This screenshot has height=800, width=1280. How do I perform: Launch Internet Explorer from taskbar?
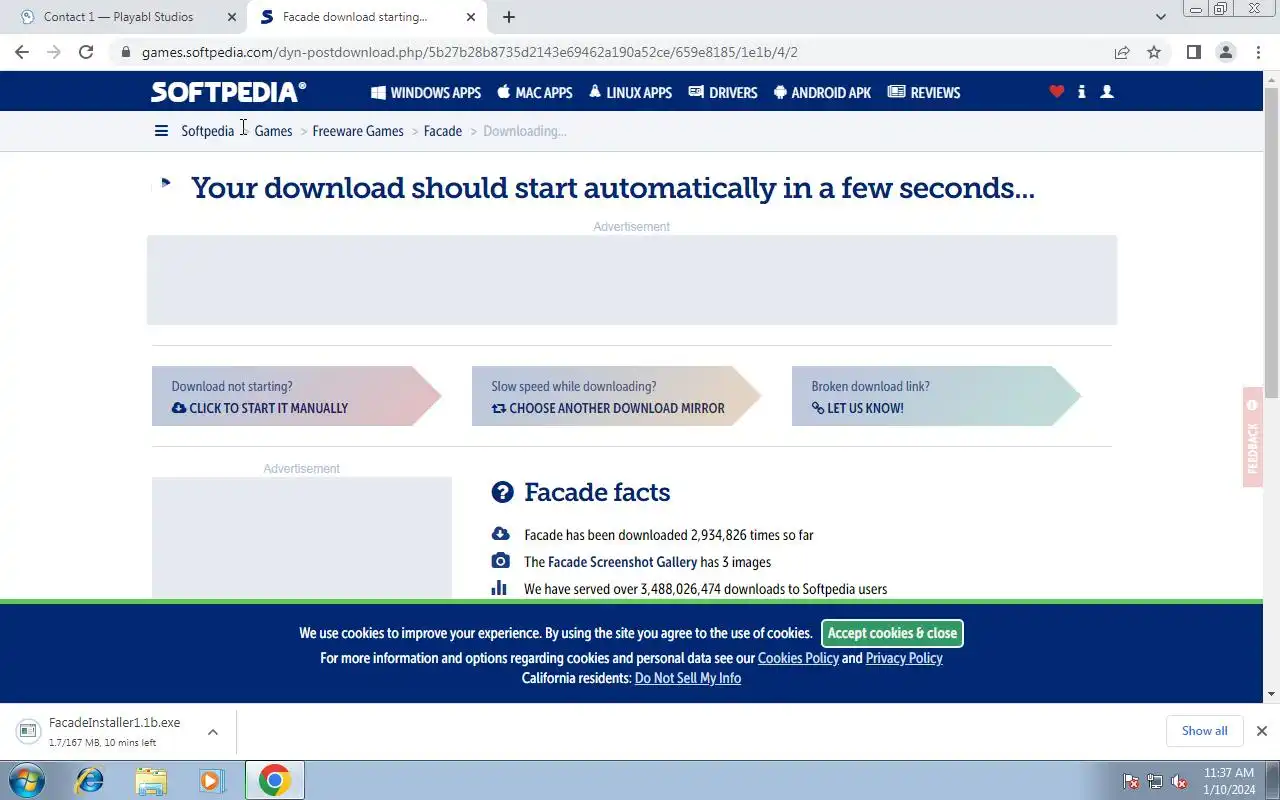coord(90,780)
